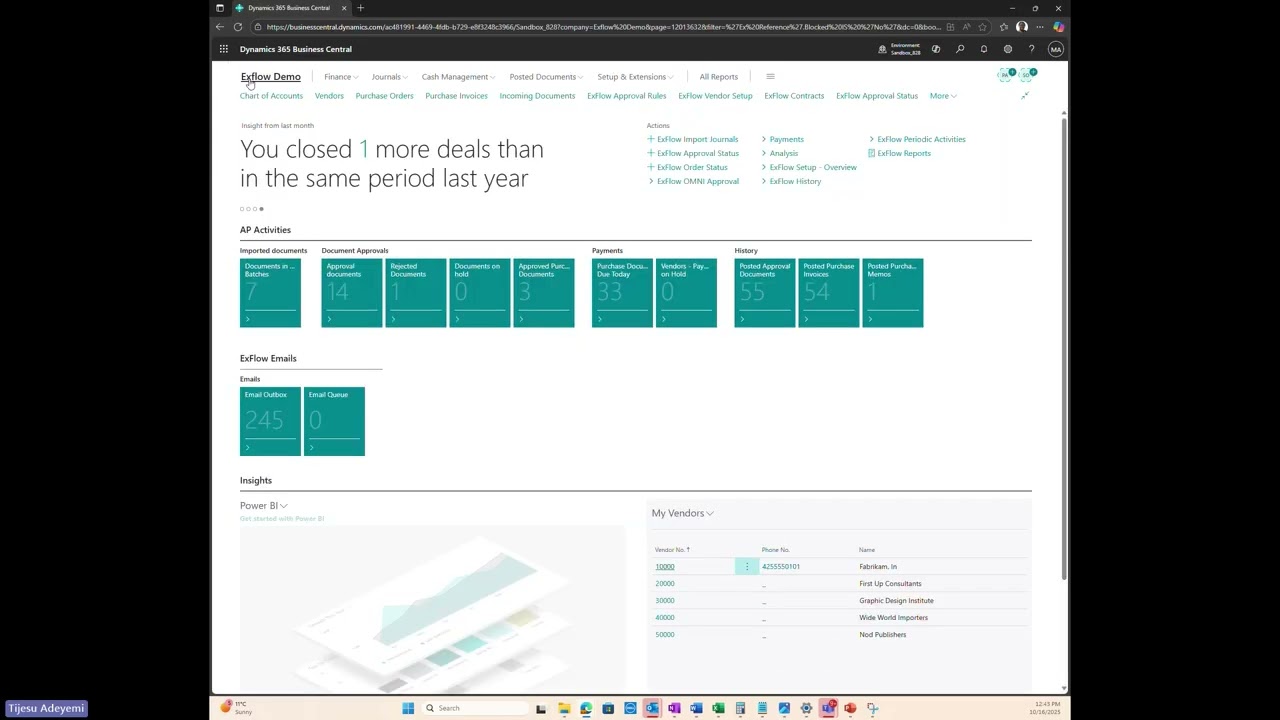Click the ExFlow Demo company link
Image resolution: width=1280 pixels, height=720 pixels.
click(270, 77)
